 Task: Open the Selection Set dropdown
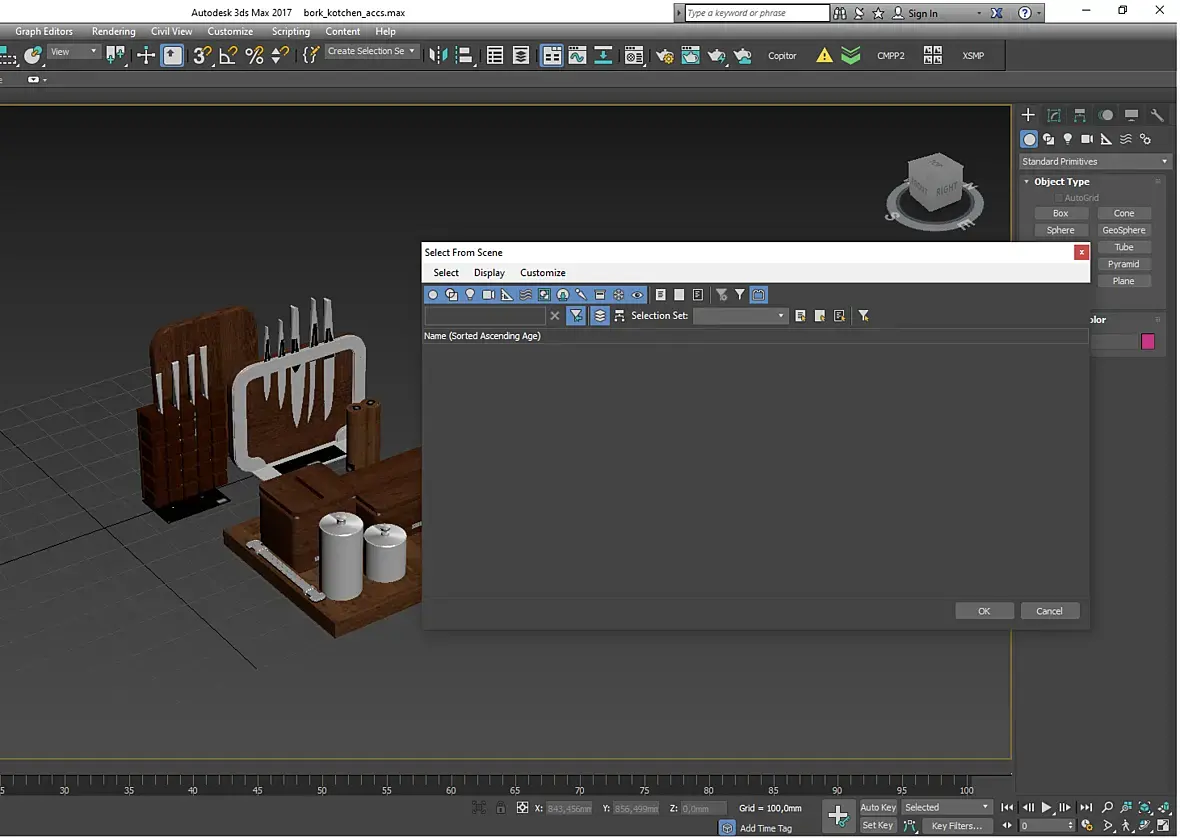741,316
